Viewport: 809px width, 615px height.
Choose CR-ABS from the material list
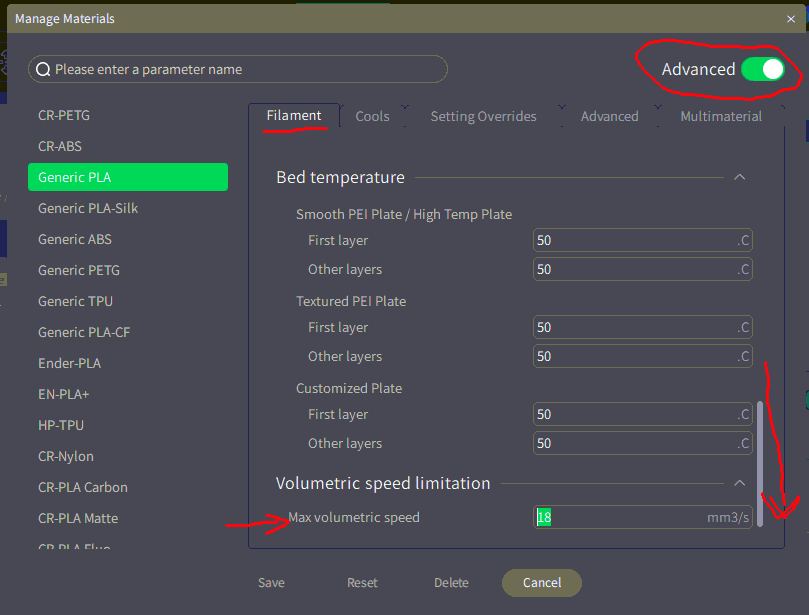pyautogui.click(x=60, y=146)
